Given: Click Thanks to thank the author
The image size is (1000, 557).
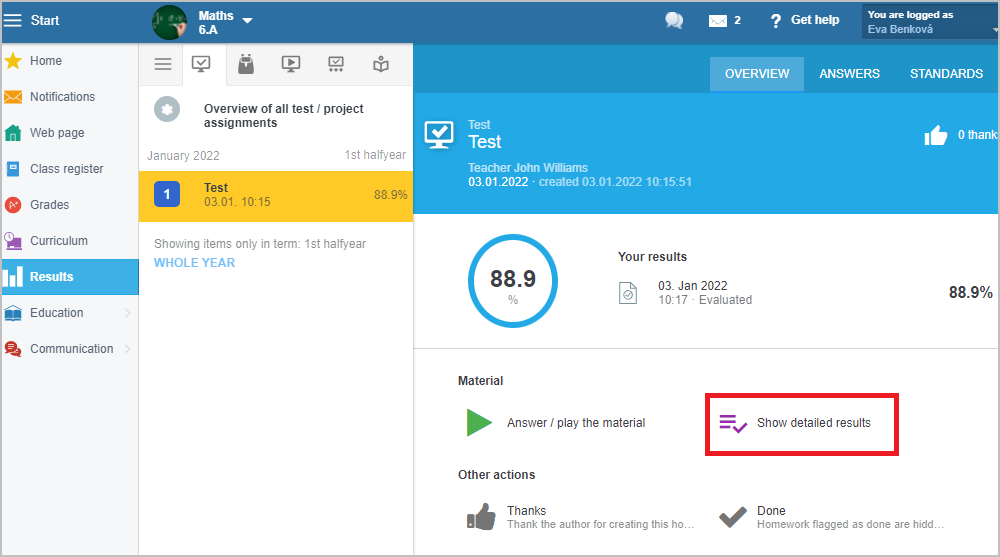Looking at the screenshot, I should pos(527,510).
